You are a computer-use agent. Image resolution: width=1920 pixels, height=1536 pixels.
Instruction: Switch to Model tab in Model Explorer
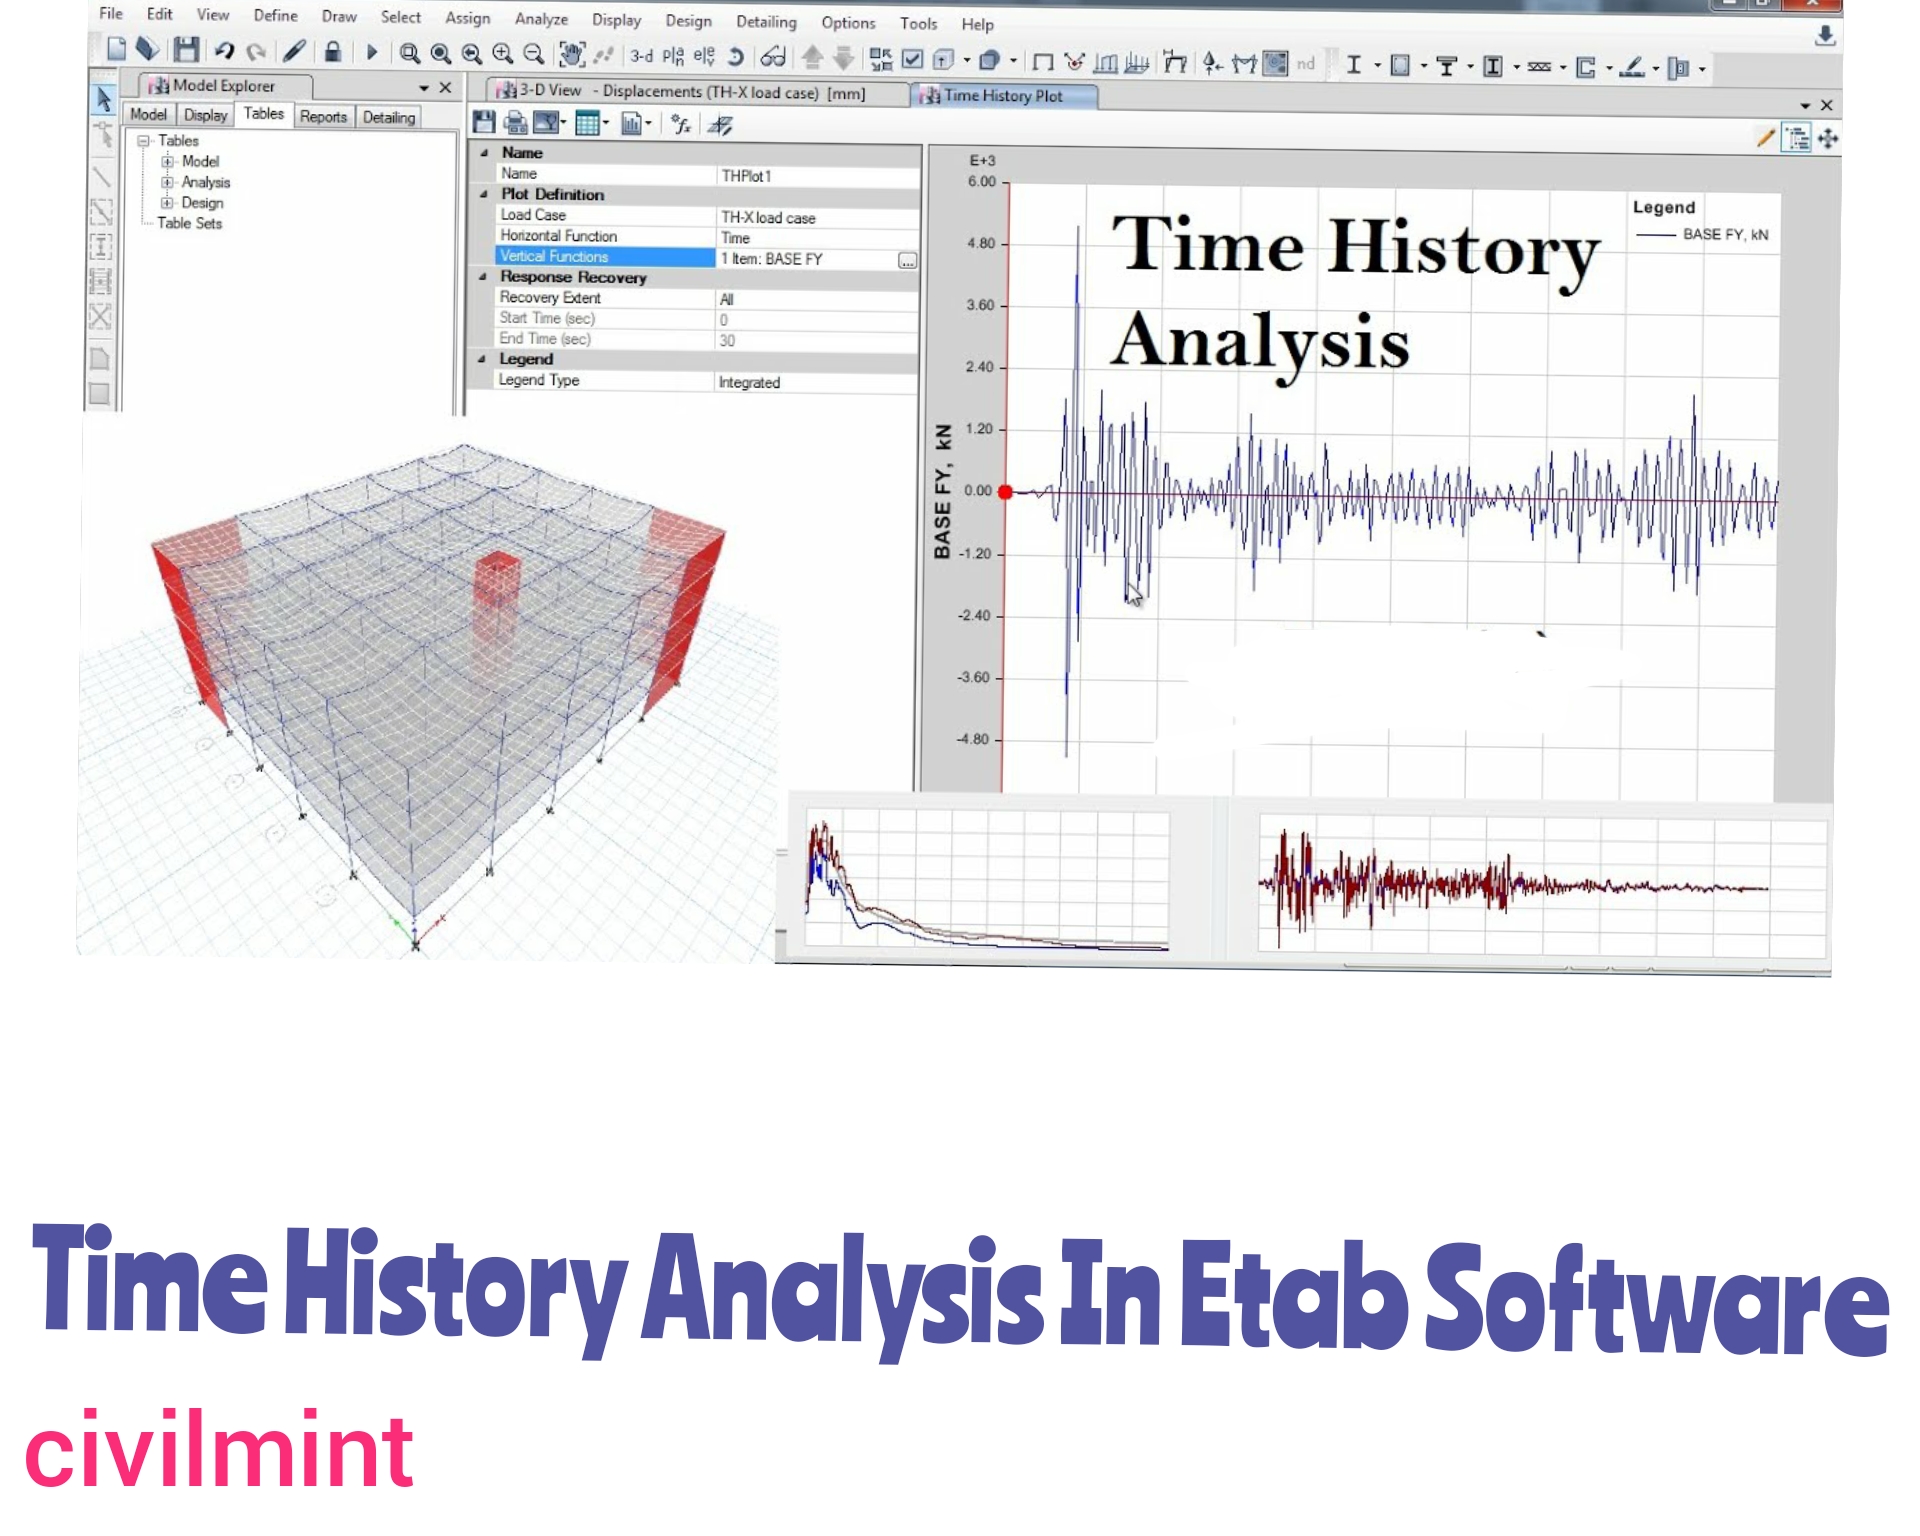pos(148,114)
